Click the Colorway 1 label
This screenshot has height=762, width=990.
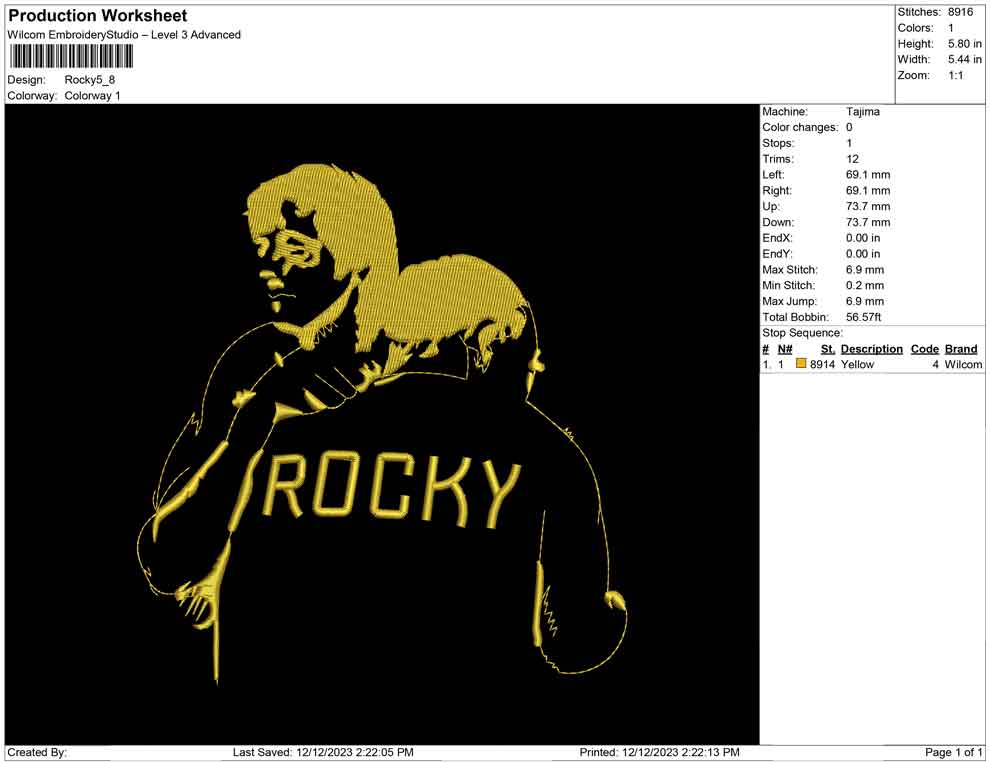pos(92,96)
